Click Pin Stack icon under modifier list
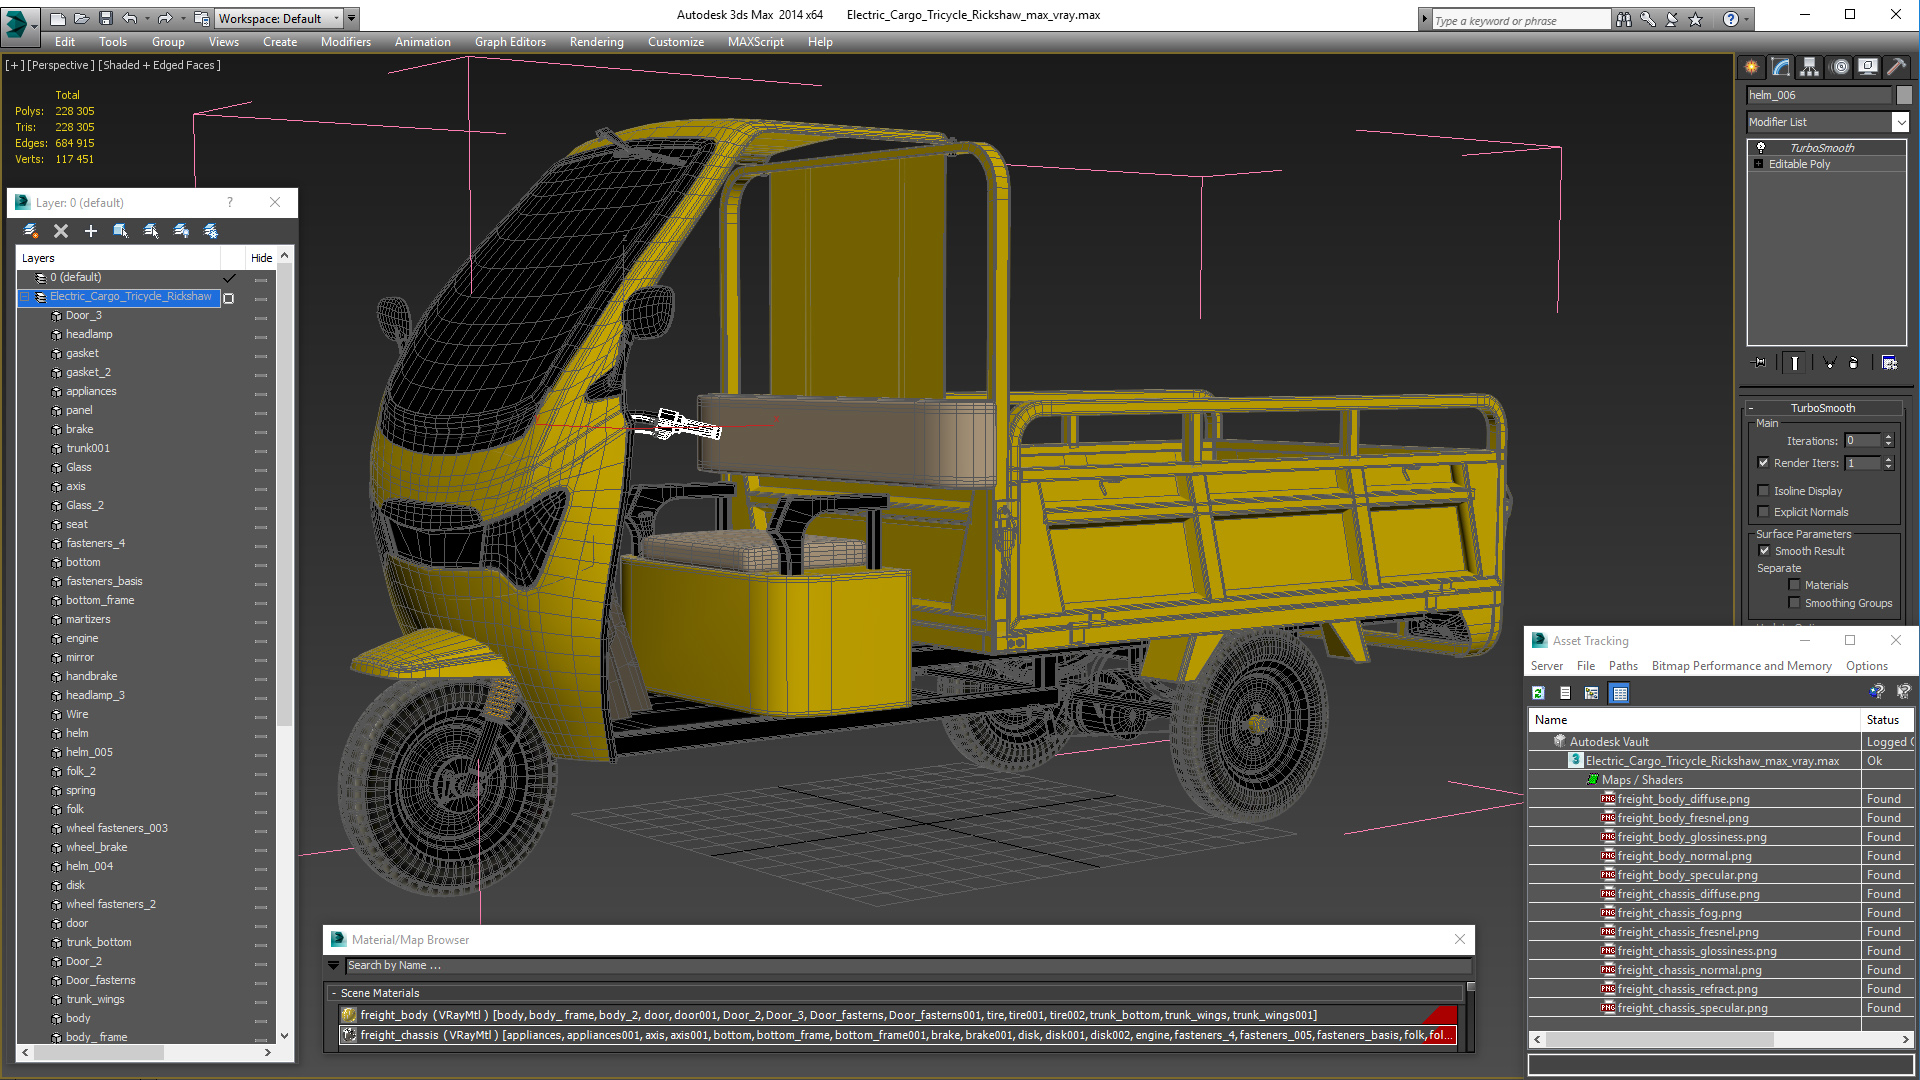Image resolution: width=1920 pixels, height=1080 pixels. (1761, 363)
